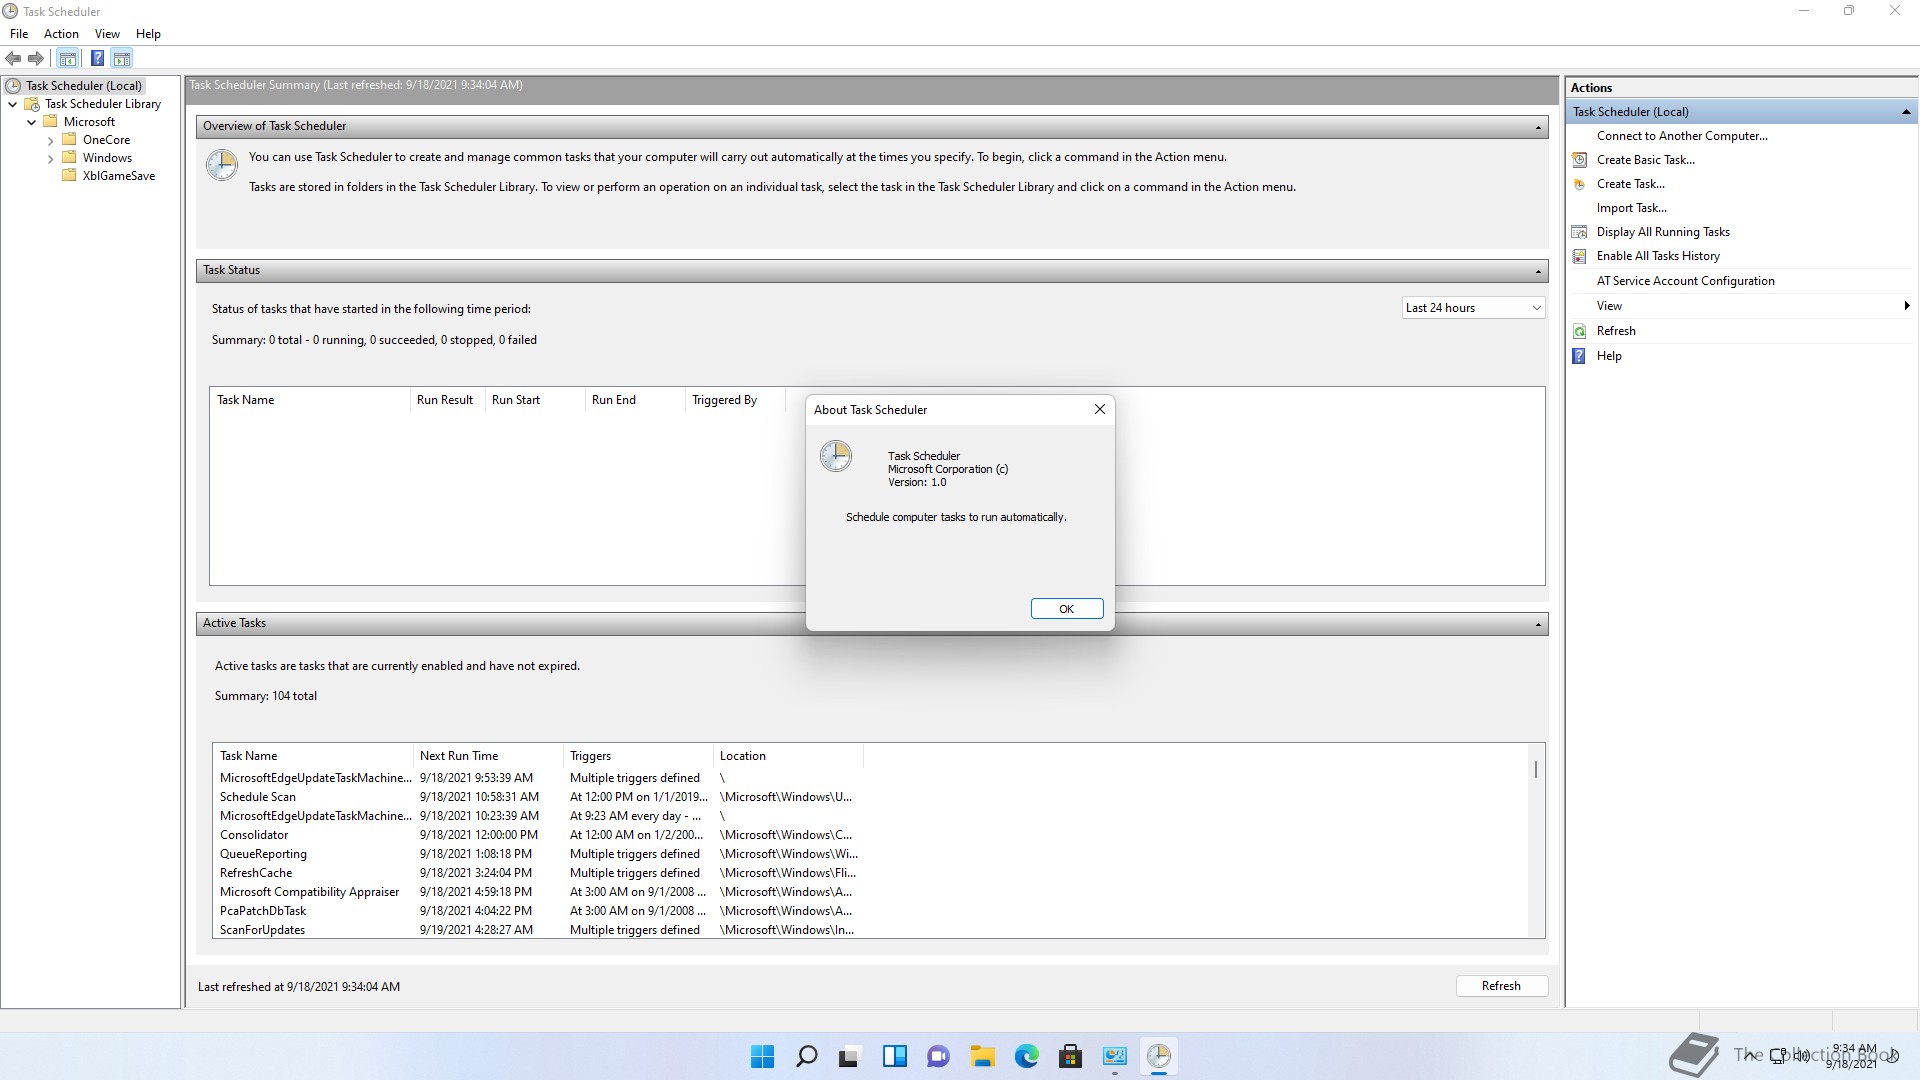This screenshot has height=1080, width=1920.
Task: Click Enable All Tasks History icon
Action: 1580,256
